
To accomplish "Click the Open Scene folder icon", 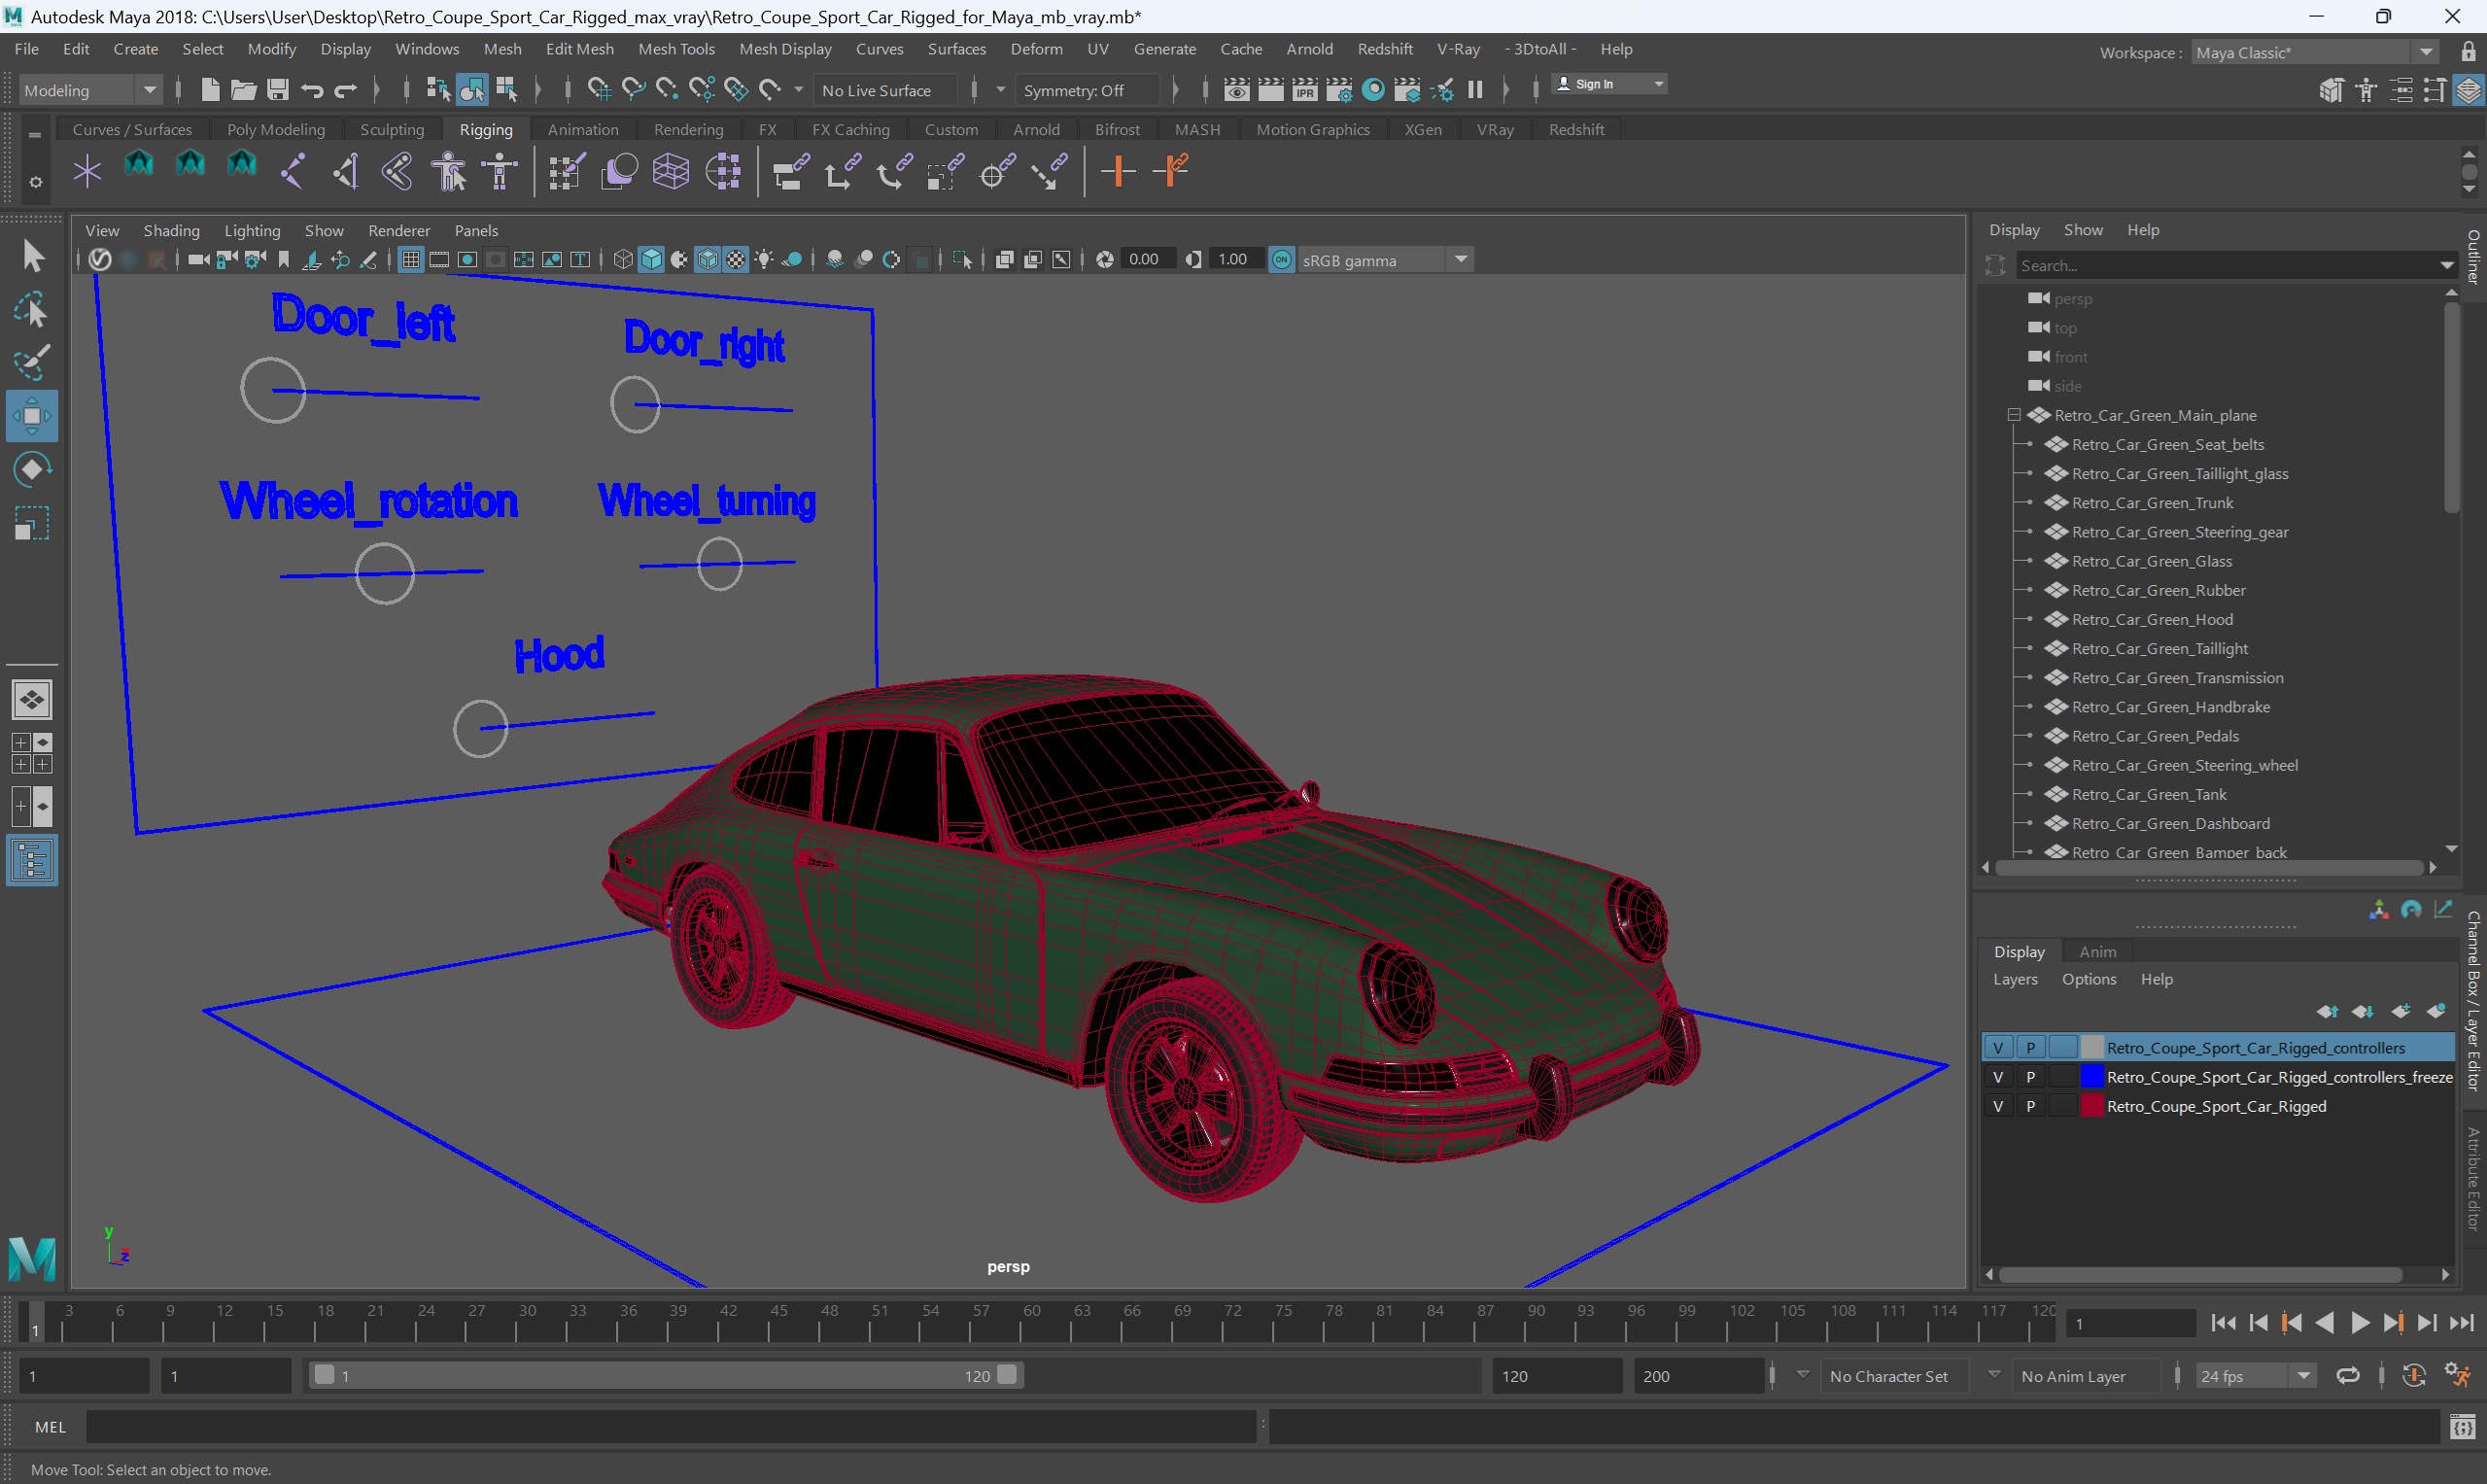I will tap(243, 90).
